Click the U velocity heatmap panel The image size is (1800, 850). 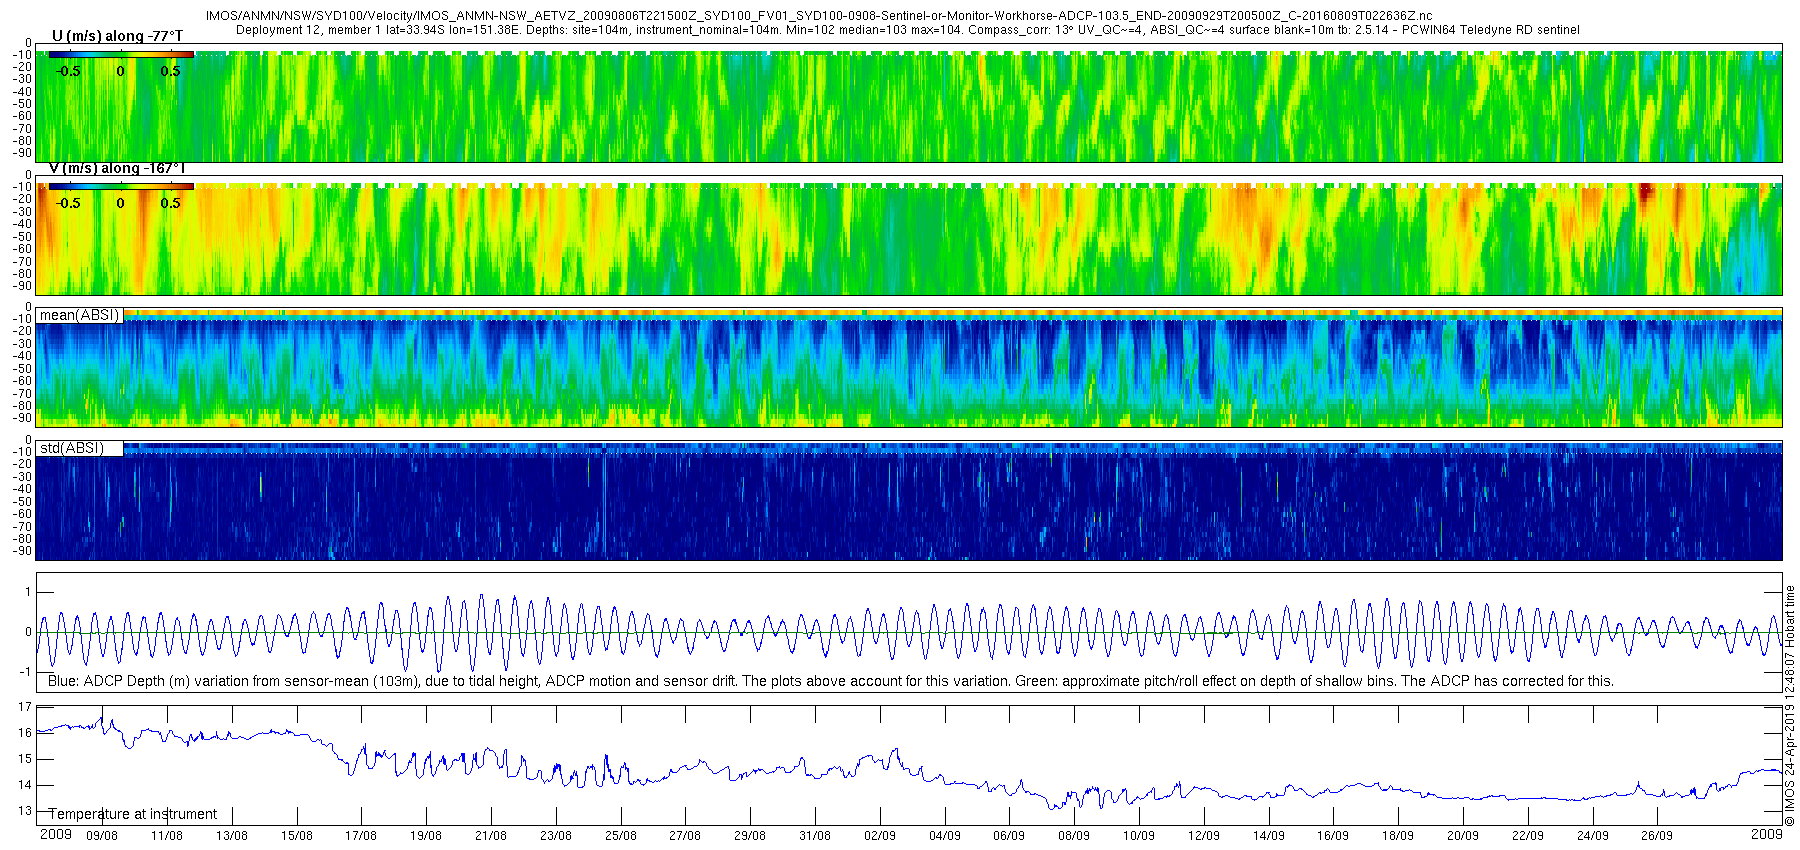click(909, 106)
